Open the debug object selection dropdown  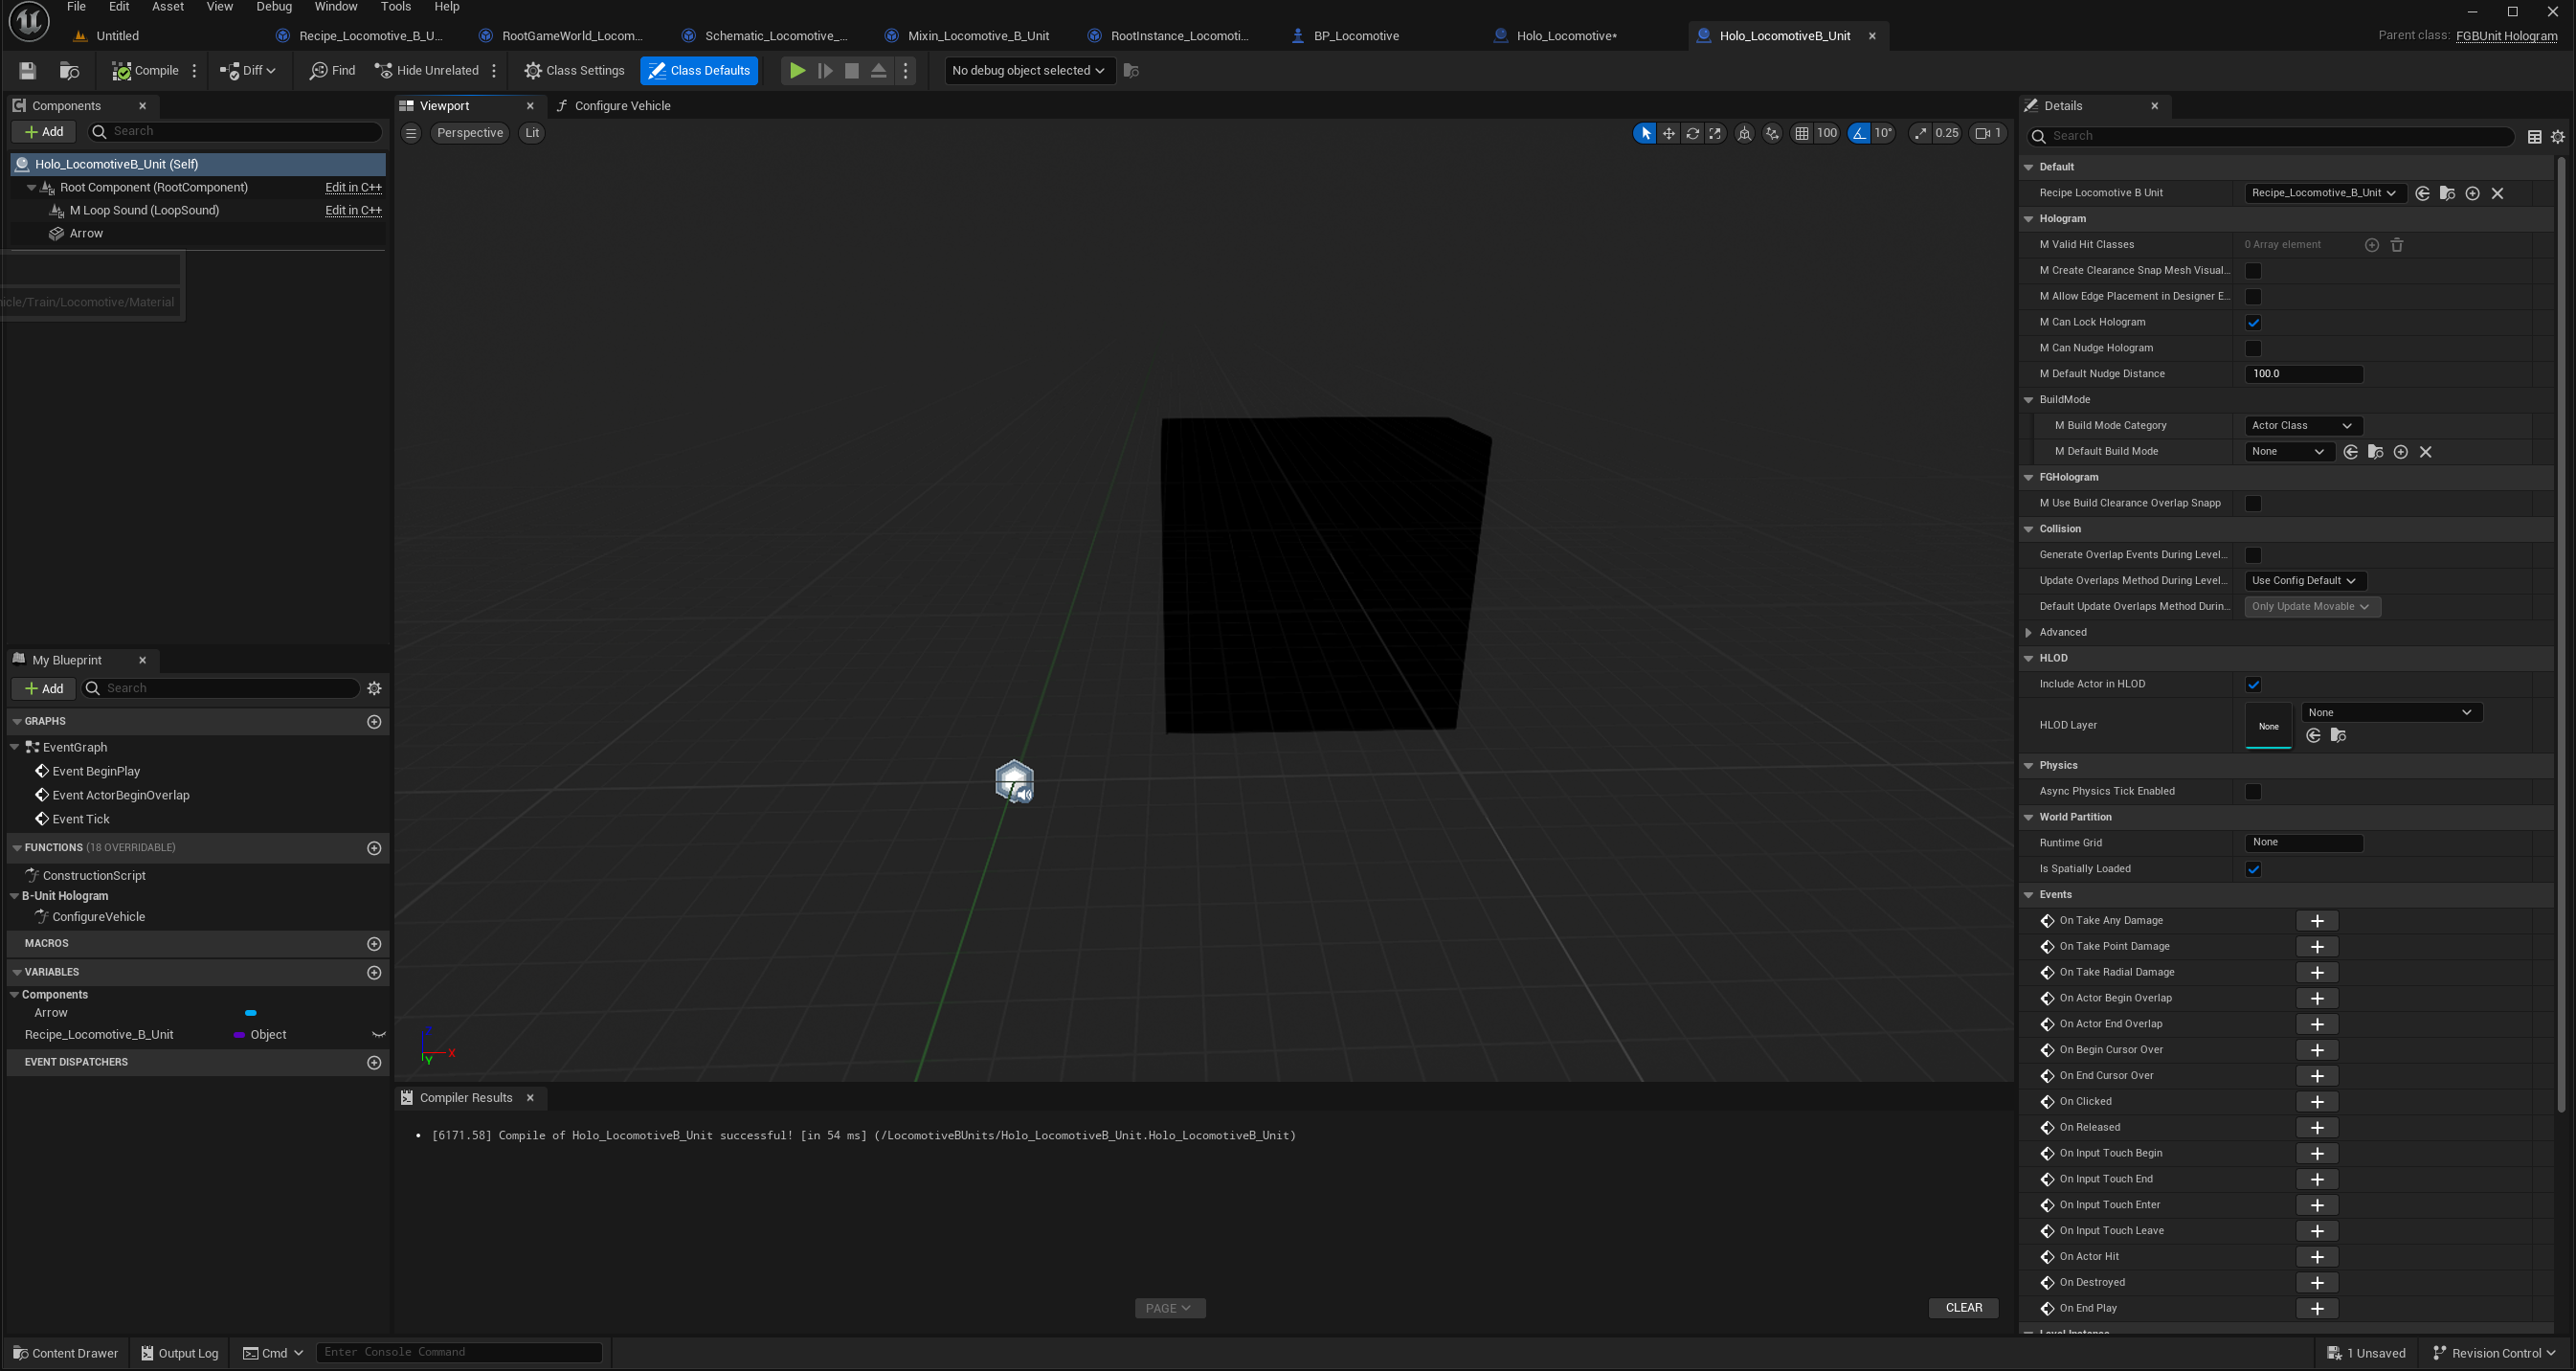[x=1028, y=70]
